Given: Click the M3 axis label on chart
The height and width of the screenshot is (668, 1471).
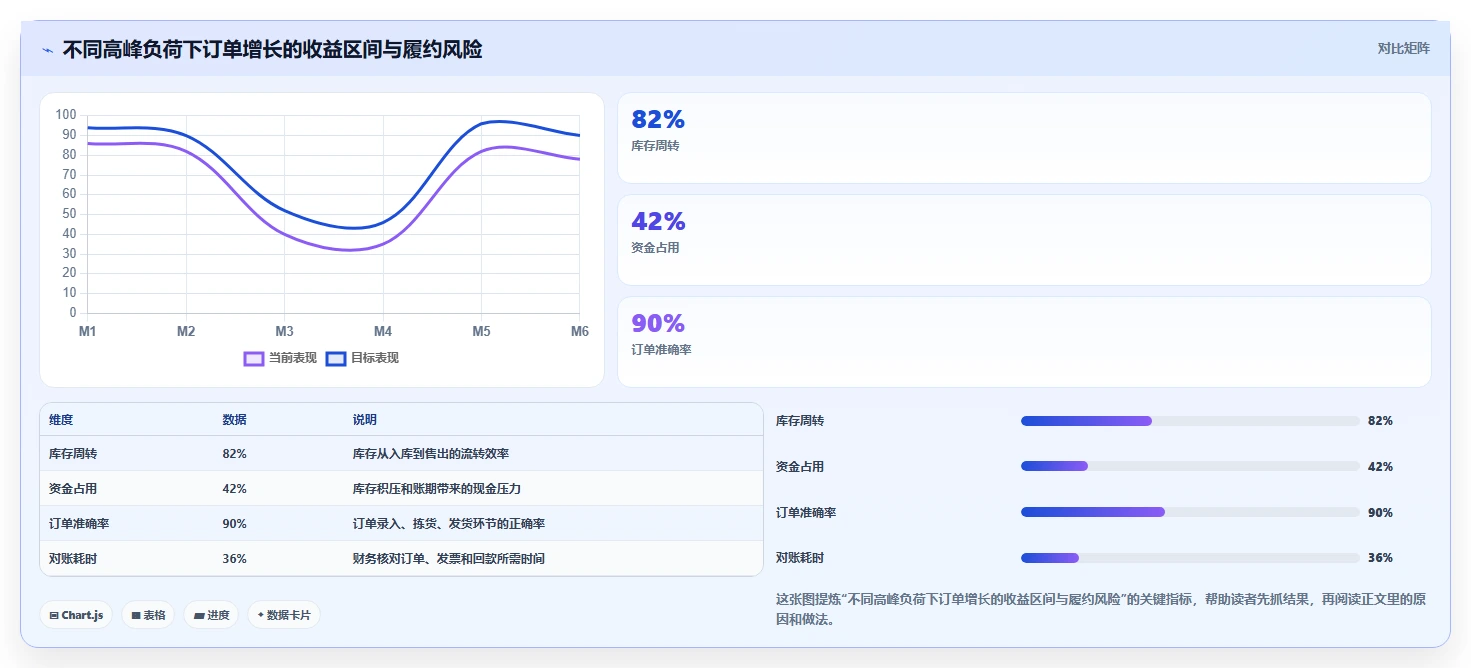Looking at the screenshot, I should click(284, 331).
